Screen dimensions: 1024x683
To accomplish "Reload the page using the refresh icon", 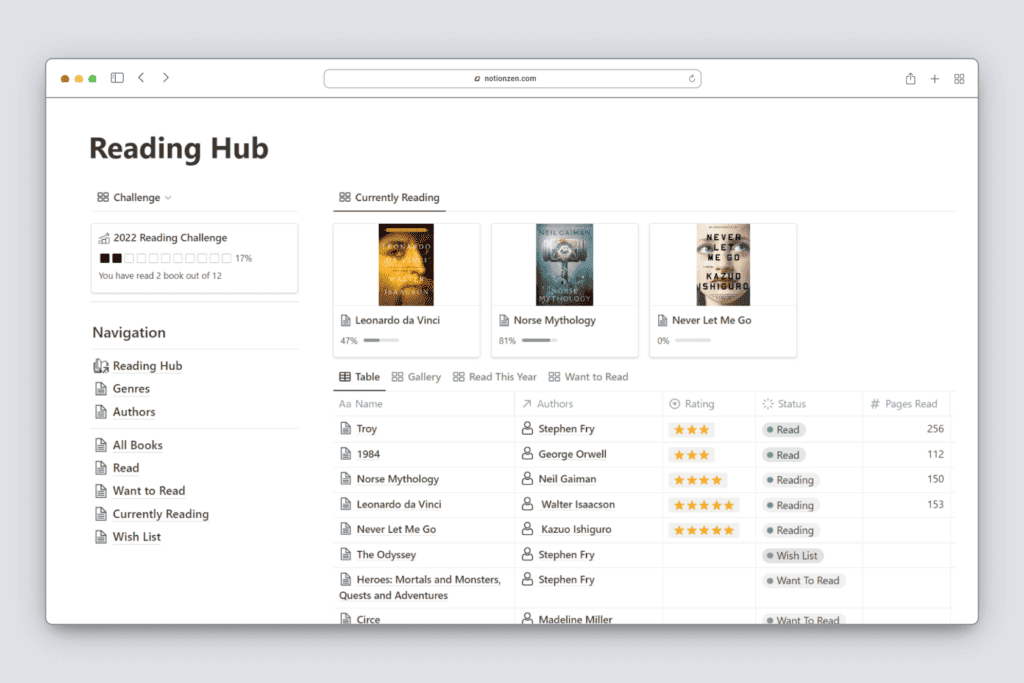I will tap(691, 79).
